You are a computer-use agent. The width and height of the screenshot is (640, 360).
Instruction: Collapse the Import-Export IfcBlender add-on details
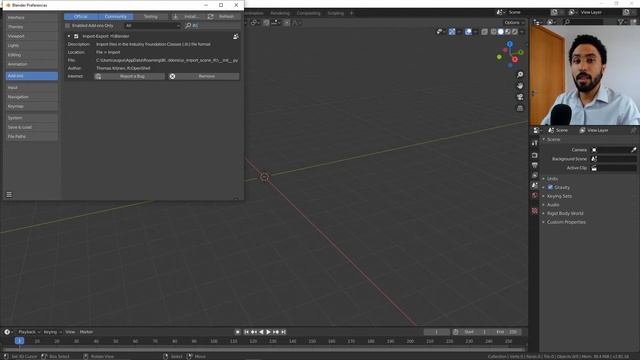pyautogui.click(x=69, y=36)
